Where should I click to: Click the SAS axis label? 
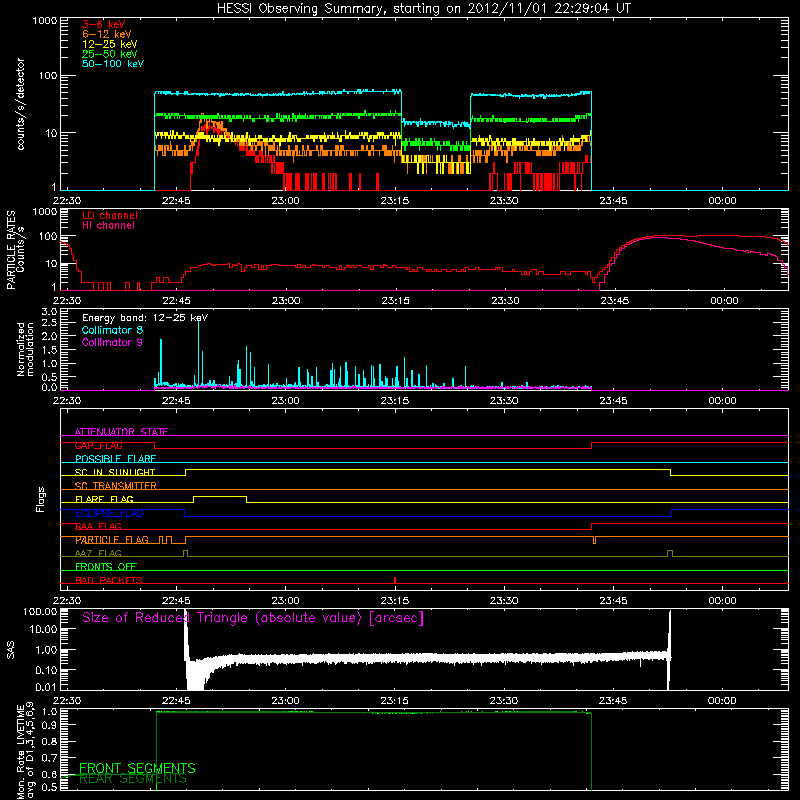[x=11, y=650]
